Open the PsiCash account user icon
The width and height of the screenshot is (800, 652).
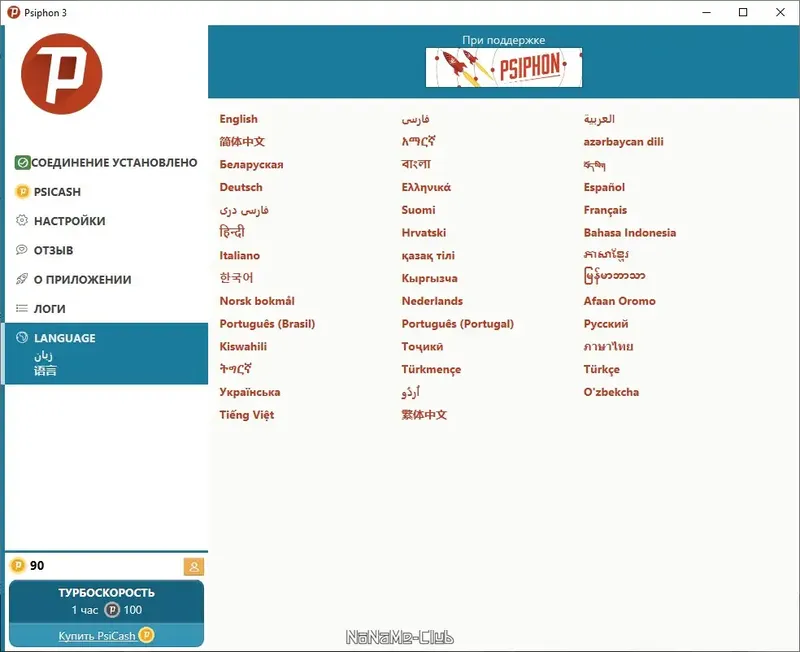click(x=194, y=566)
